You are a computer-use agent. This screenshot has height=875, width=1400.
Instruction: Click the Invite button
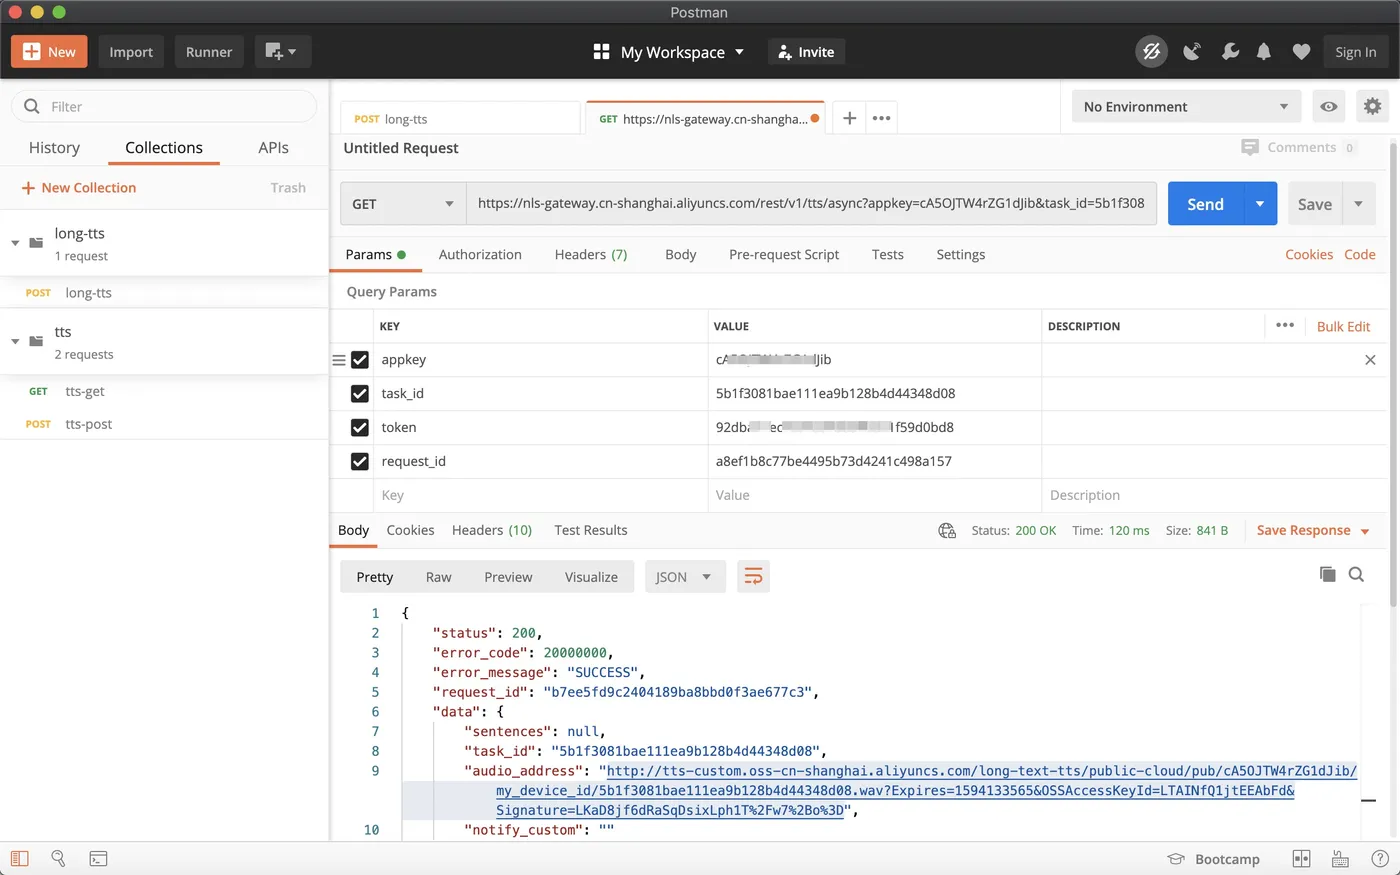(806, 52)
